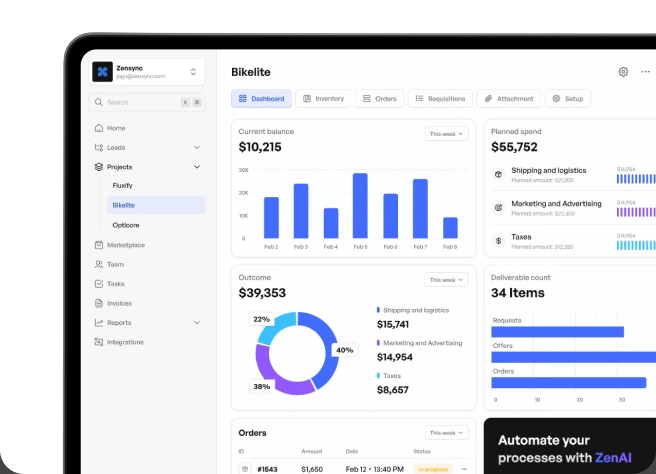656x474 pixels.
Task: Open the Reports chart icon
Action: tap(99, 323)
